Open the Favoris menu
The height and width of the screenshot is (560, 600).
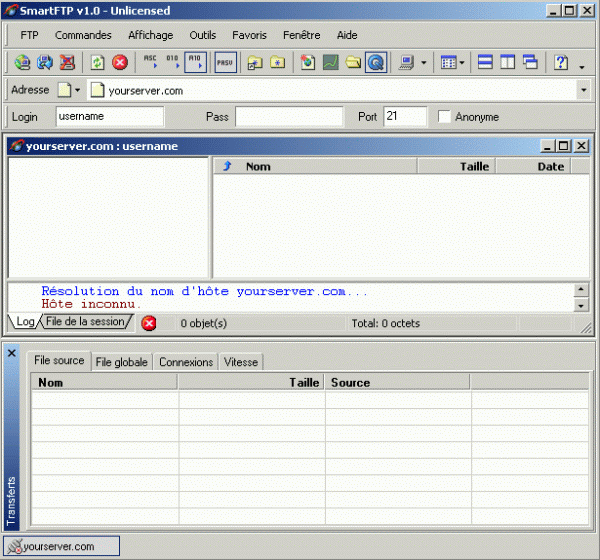[249, 35]
